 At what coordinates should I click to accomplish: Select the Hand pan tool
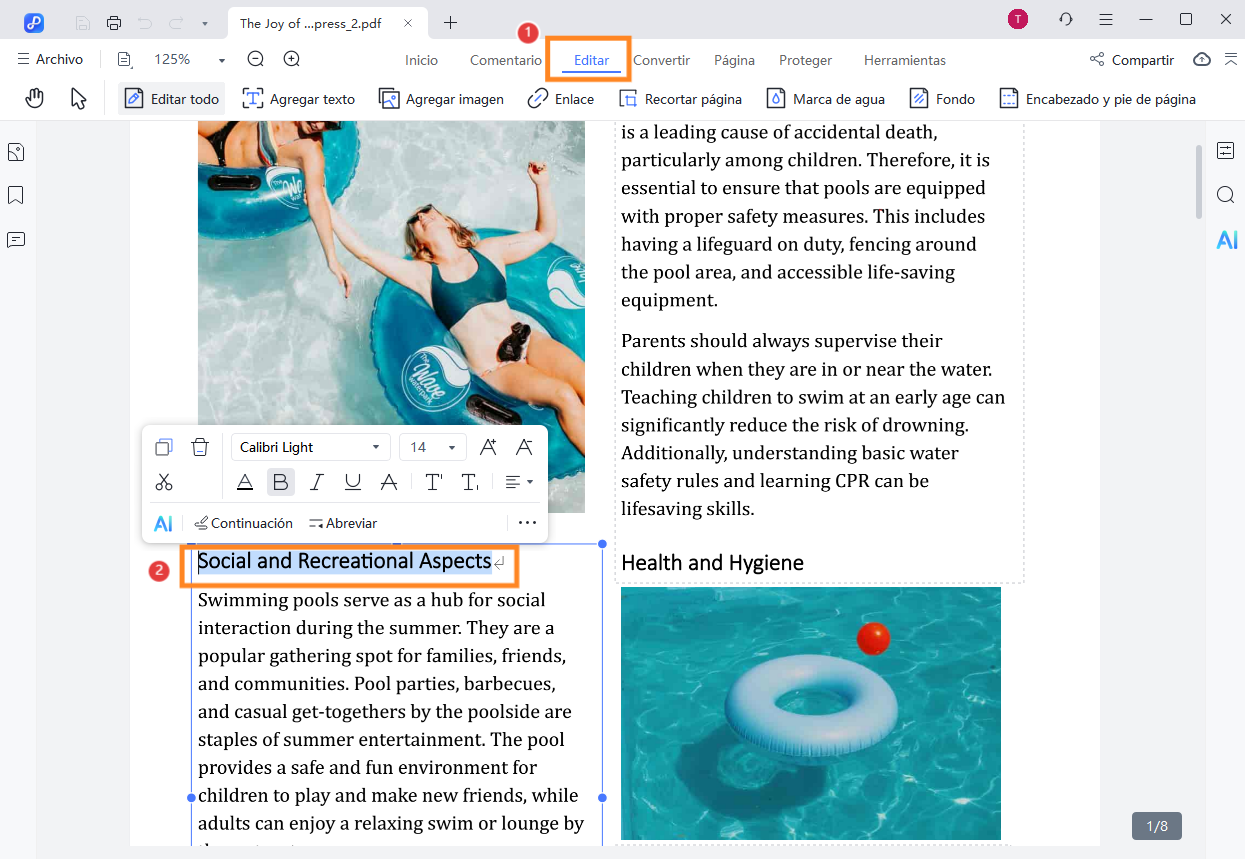[x=35, y=98]
